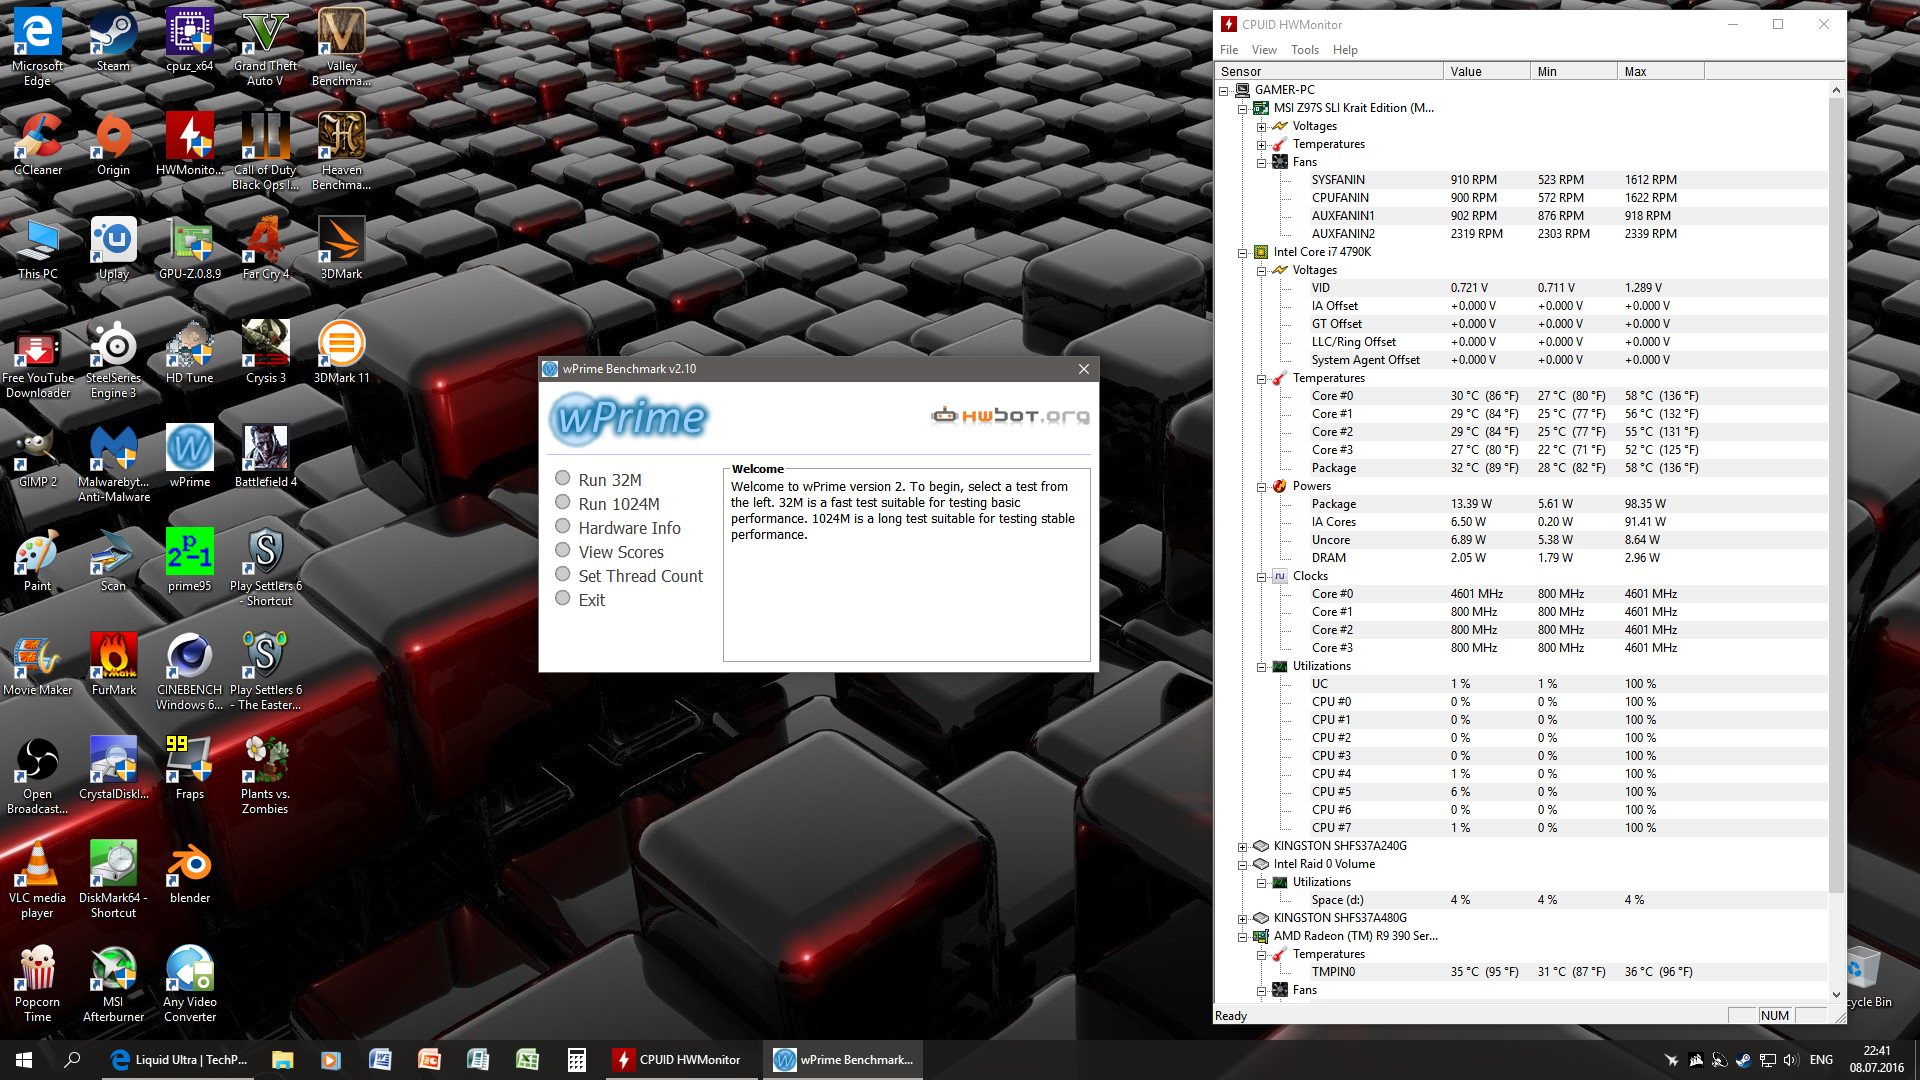
Task: Open FurMark desktop icon
Action: (x=113, y=664)
